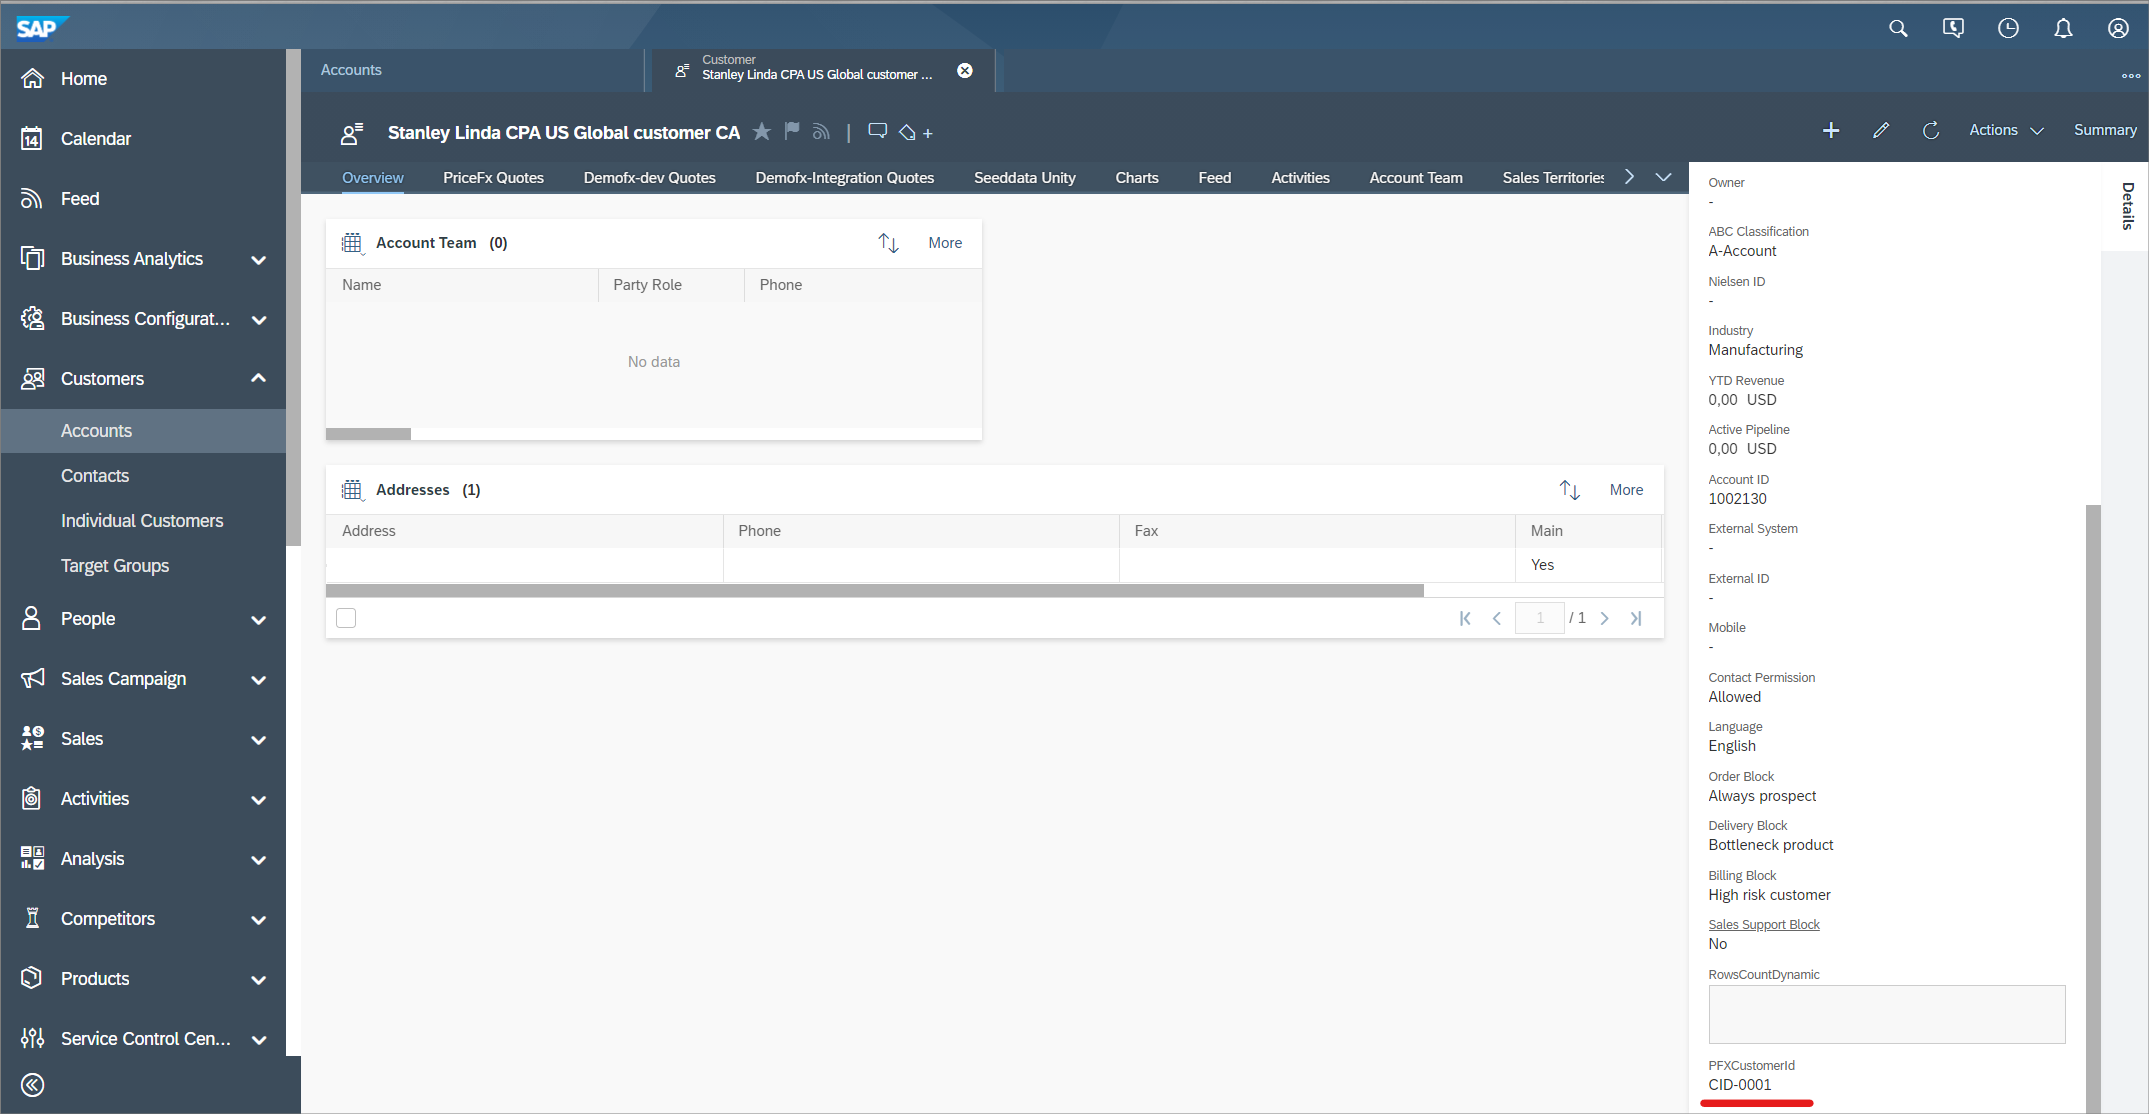
Task: Click the search magnifier icon
Action: (1898, 28)
